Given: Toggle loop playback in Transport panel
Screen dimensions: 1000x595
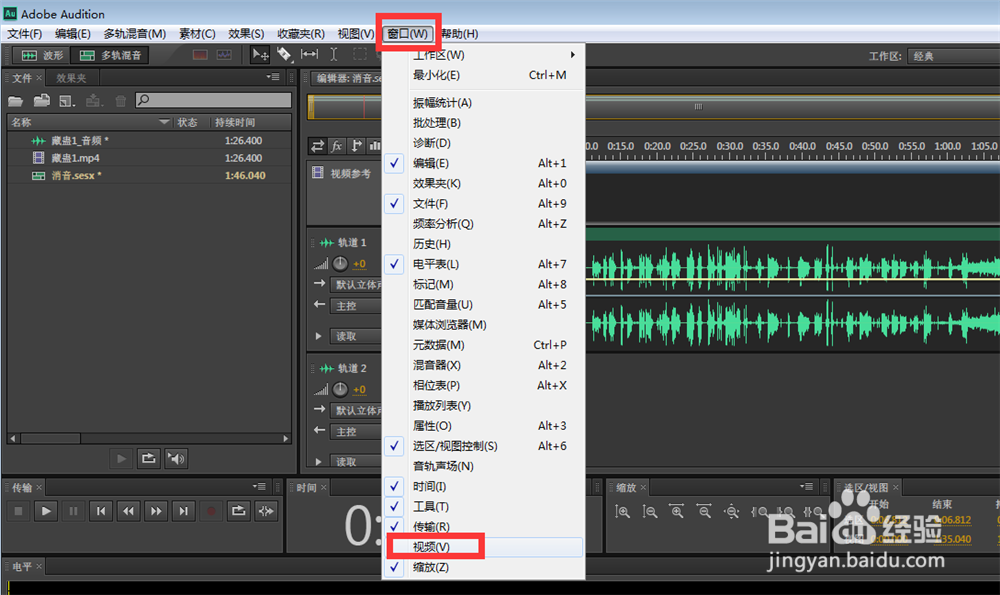Looking at the screenshot, I should coord(238,511).
